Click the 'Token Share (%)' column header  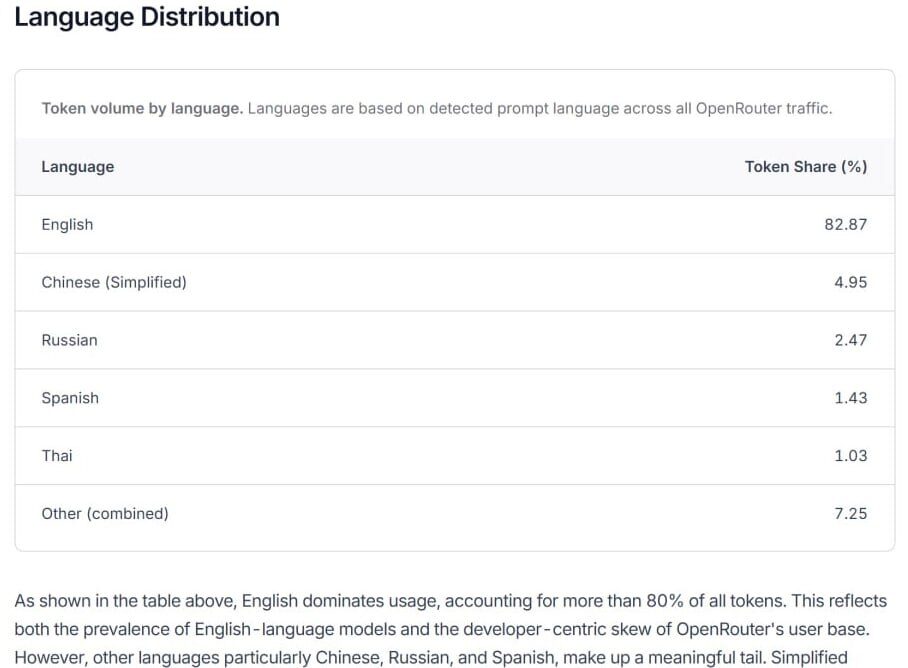coord(805,167)
